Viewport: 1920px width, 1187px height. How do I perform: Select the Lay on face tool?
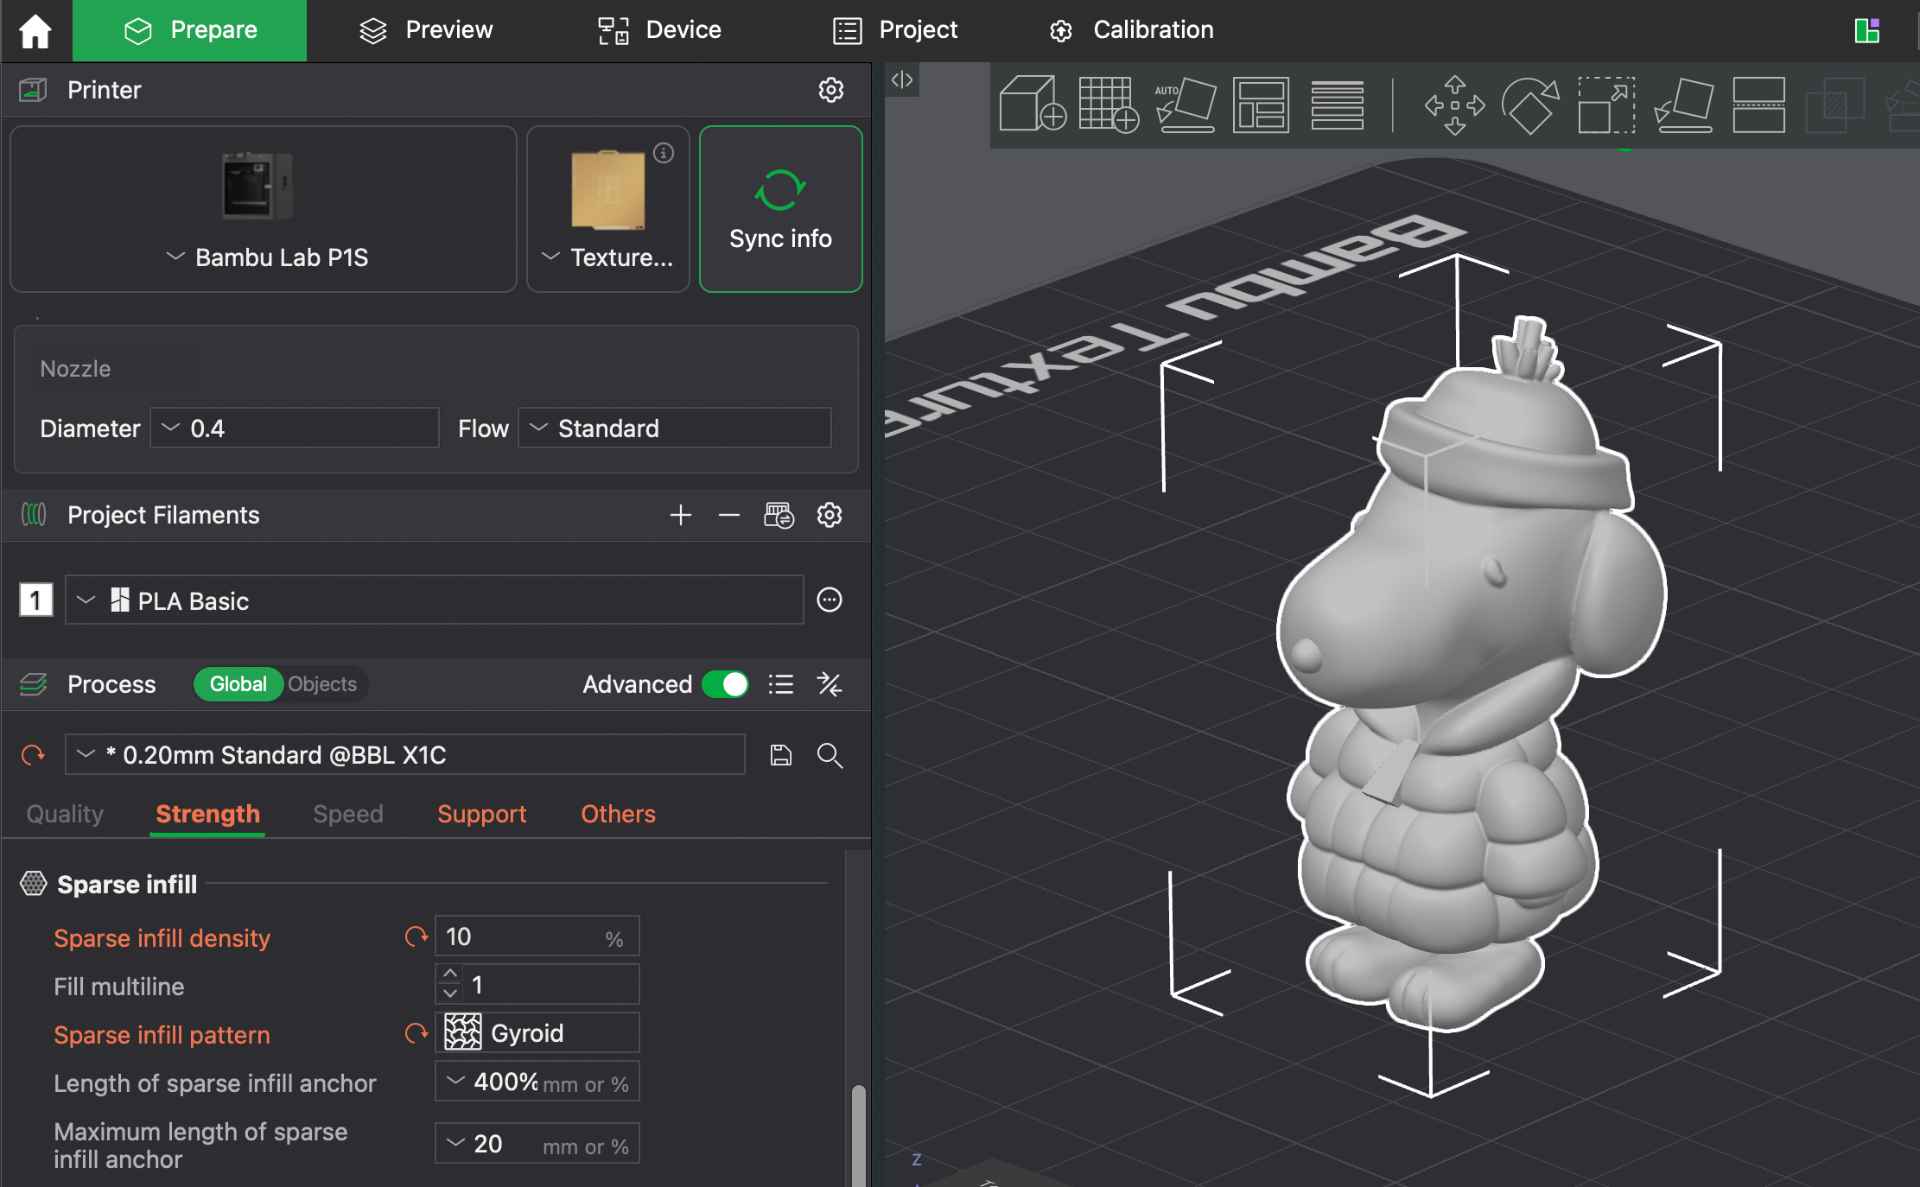pos(1683,104)
